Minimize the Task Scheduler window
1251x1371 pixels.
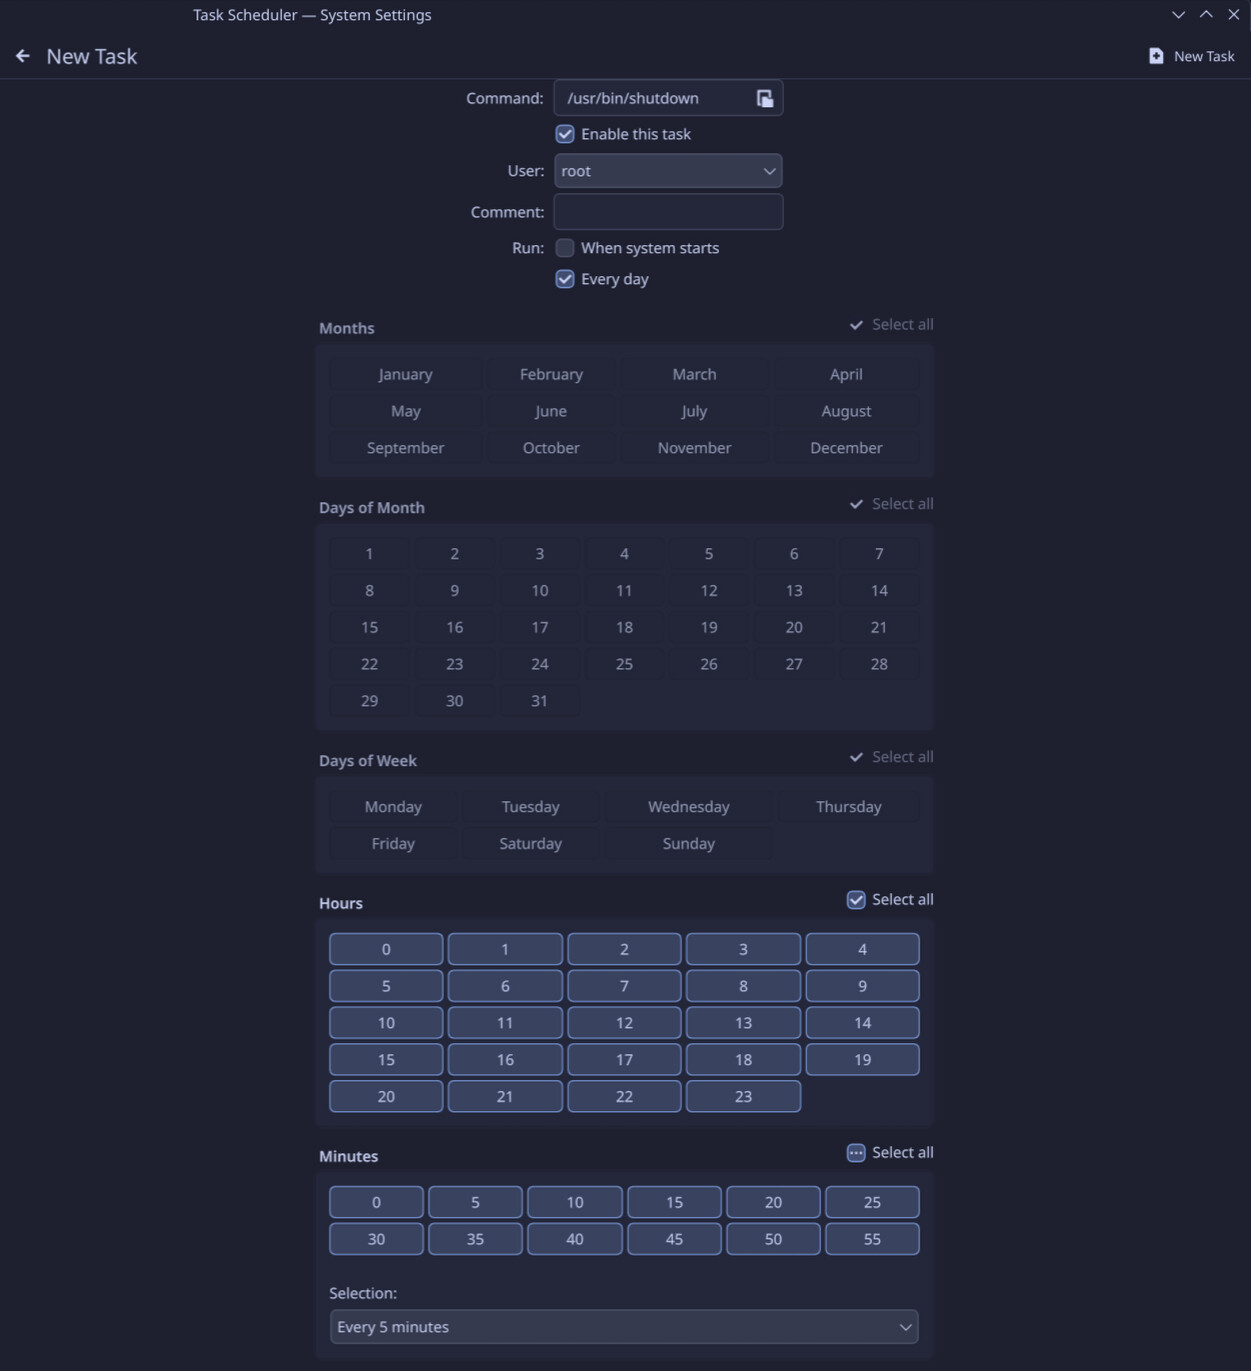(1178, 15)
